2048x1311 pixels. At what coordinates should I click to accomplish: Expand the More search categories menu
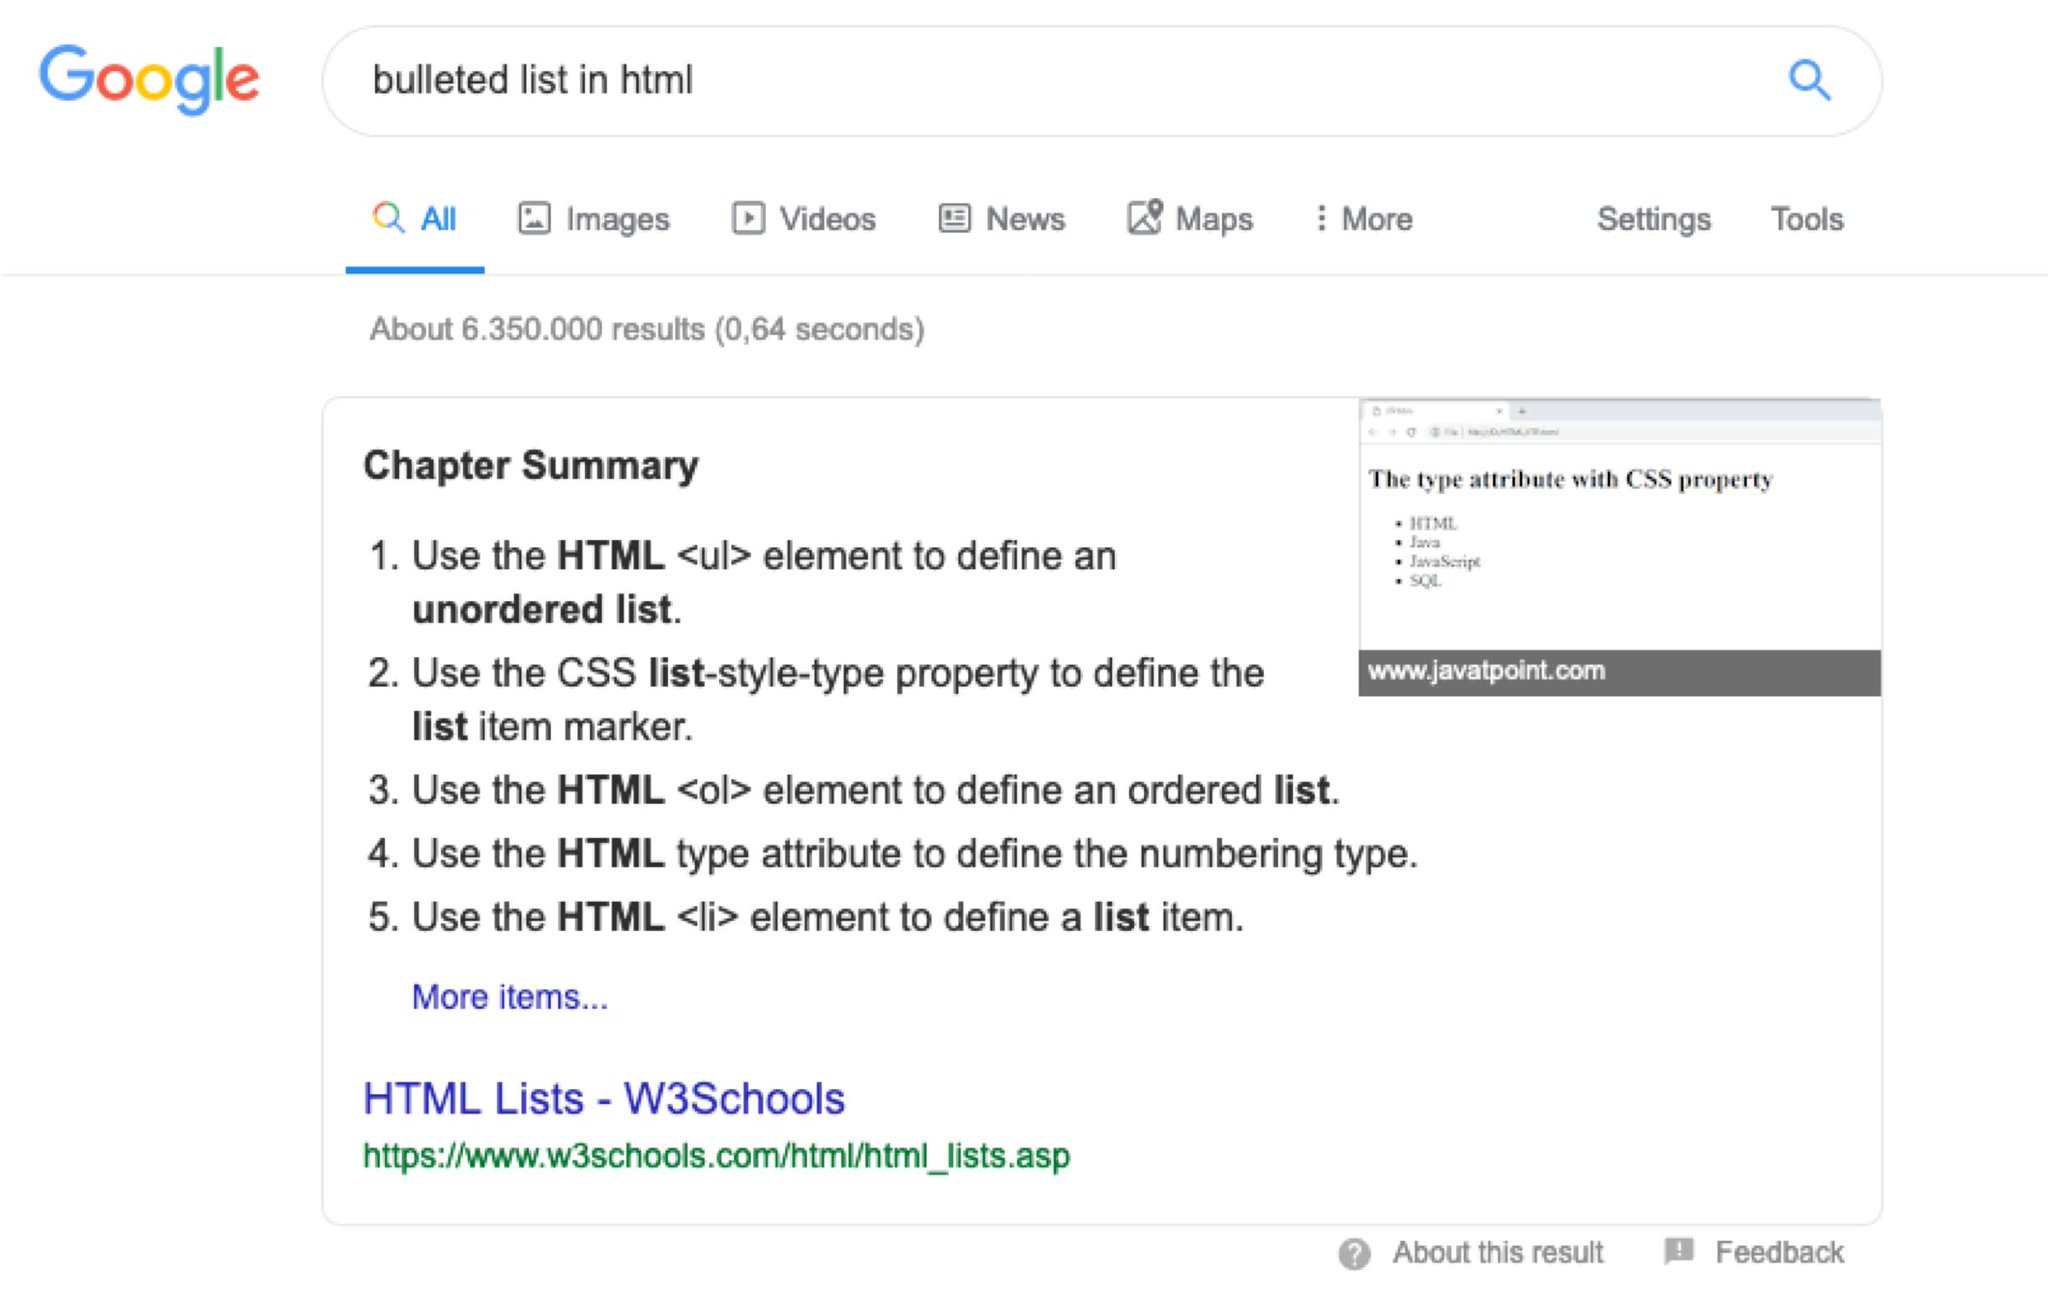pos(1364,218)
